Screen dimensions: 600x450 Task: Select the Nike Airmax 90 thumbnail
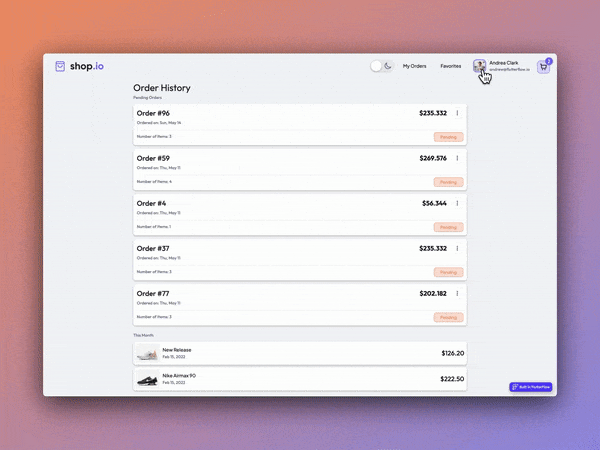(x=147, y=380)
